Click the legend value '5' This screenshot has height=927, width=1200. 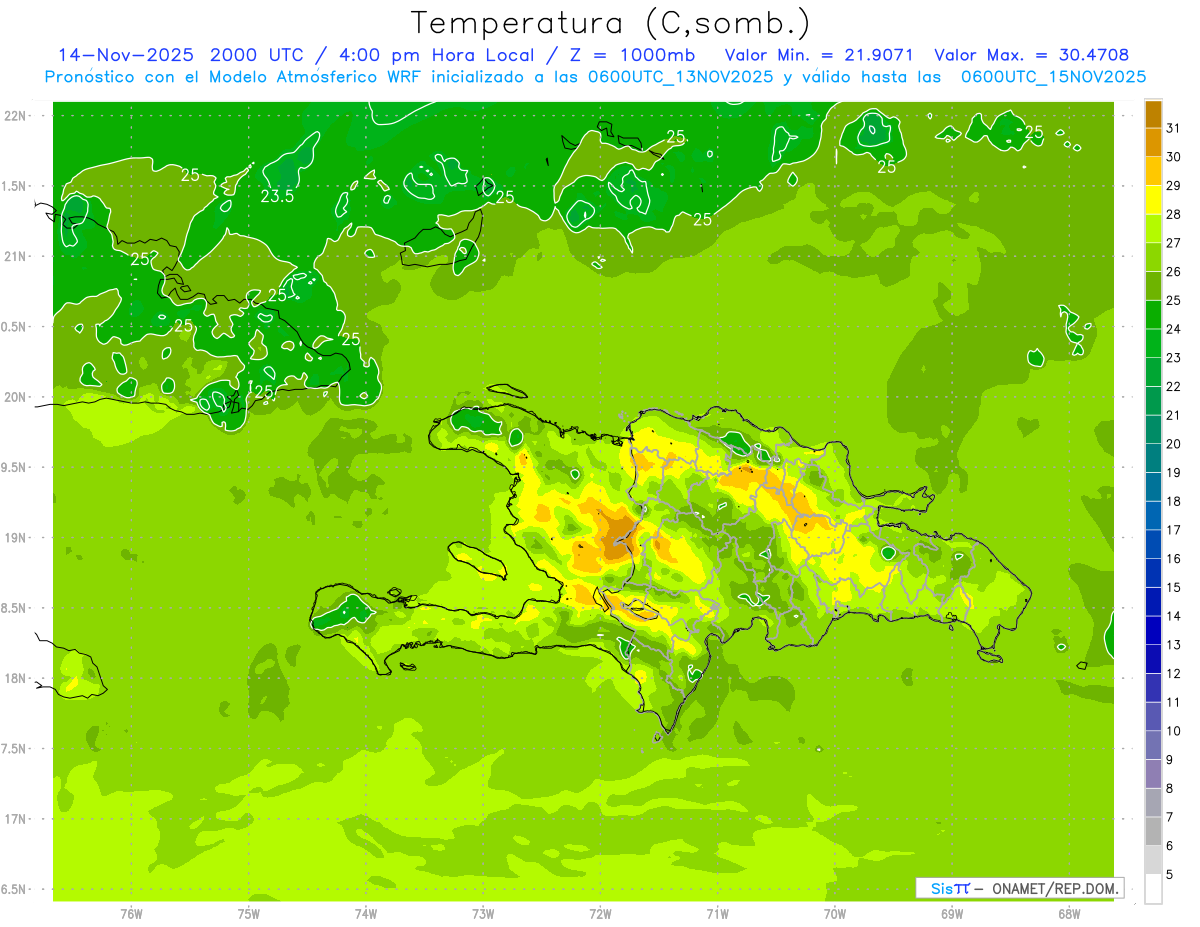[1169, 875]
